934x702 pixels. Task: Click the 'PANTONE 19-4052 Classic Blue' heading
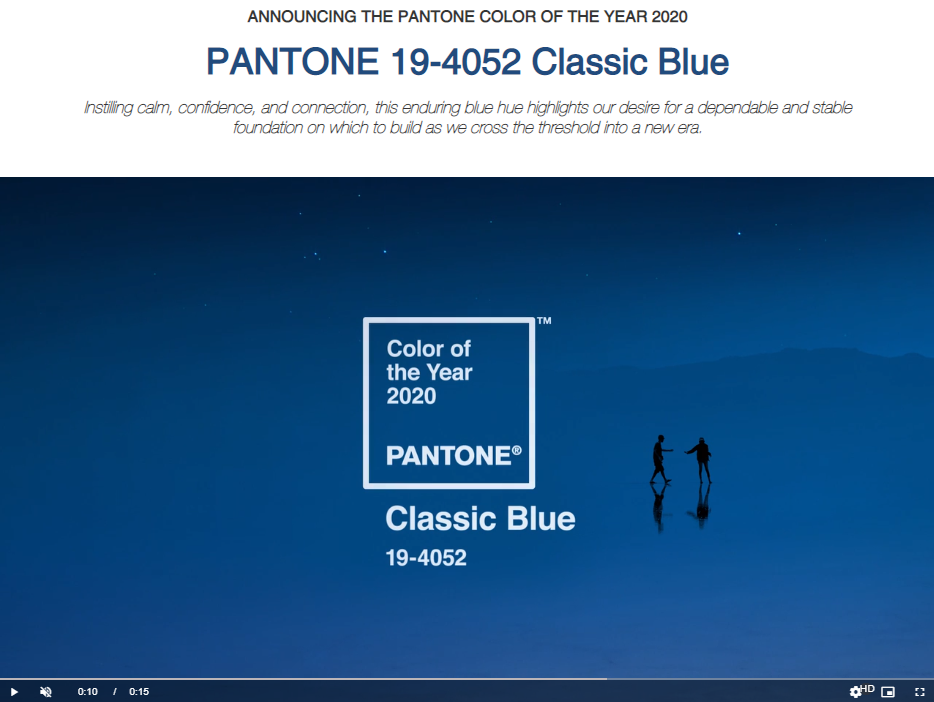[468, 61]
